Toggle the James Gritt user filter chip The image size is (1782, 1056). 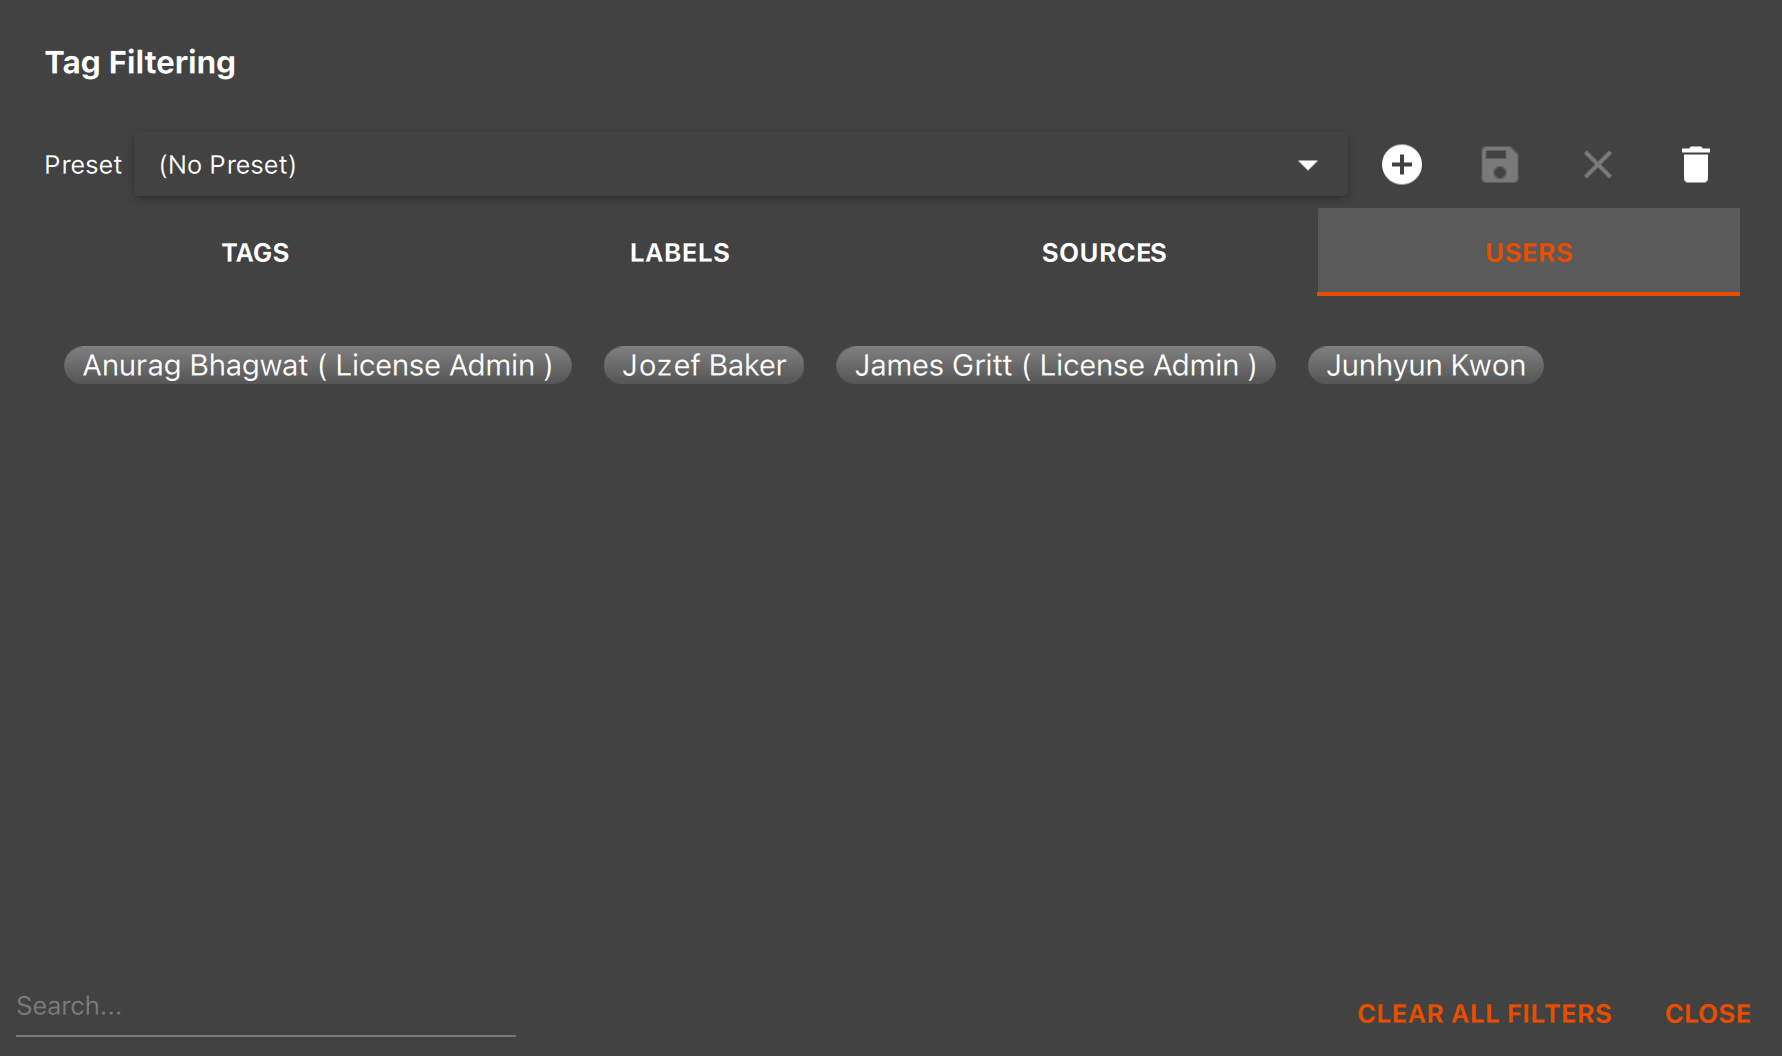1056,365
